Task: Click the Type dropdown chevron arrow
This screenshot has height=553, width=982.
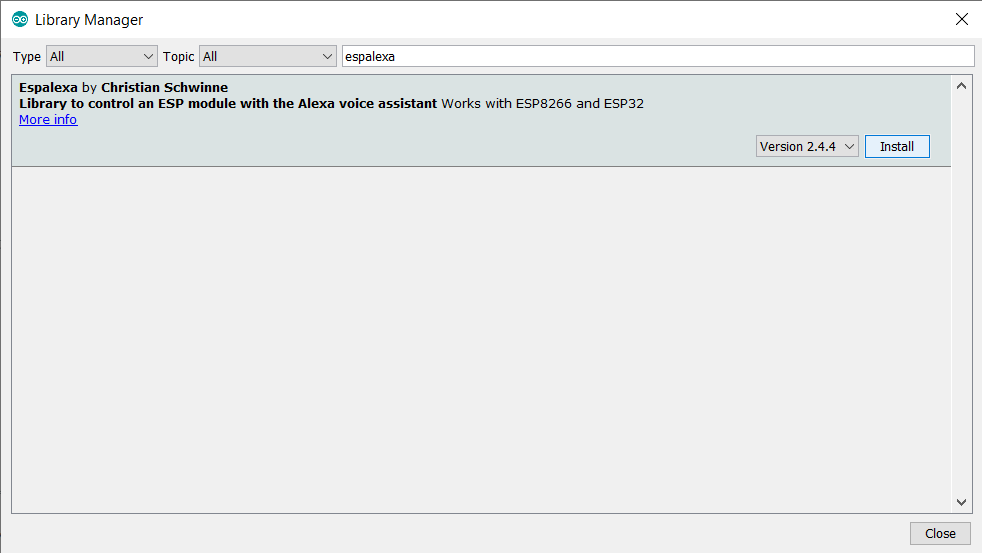Action: (x=148, y=56)
